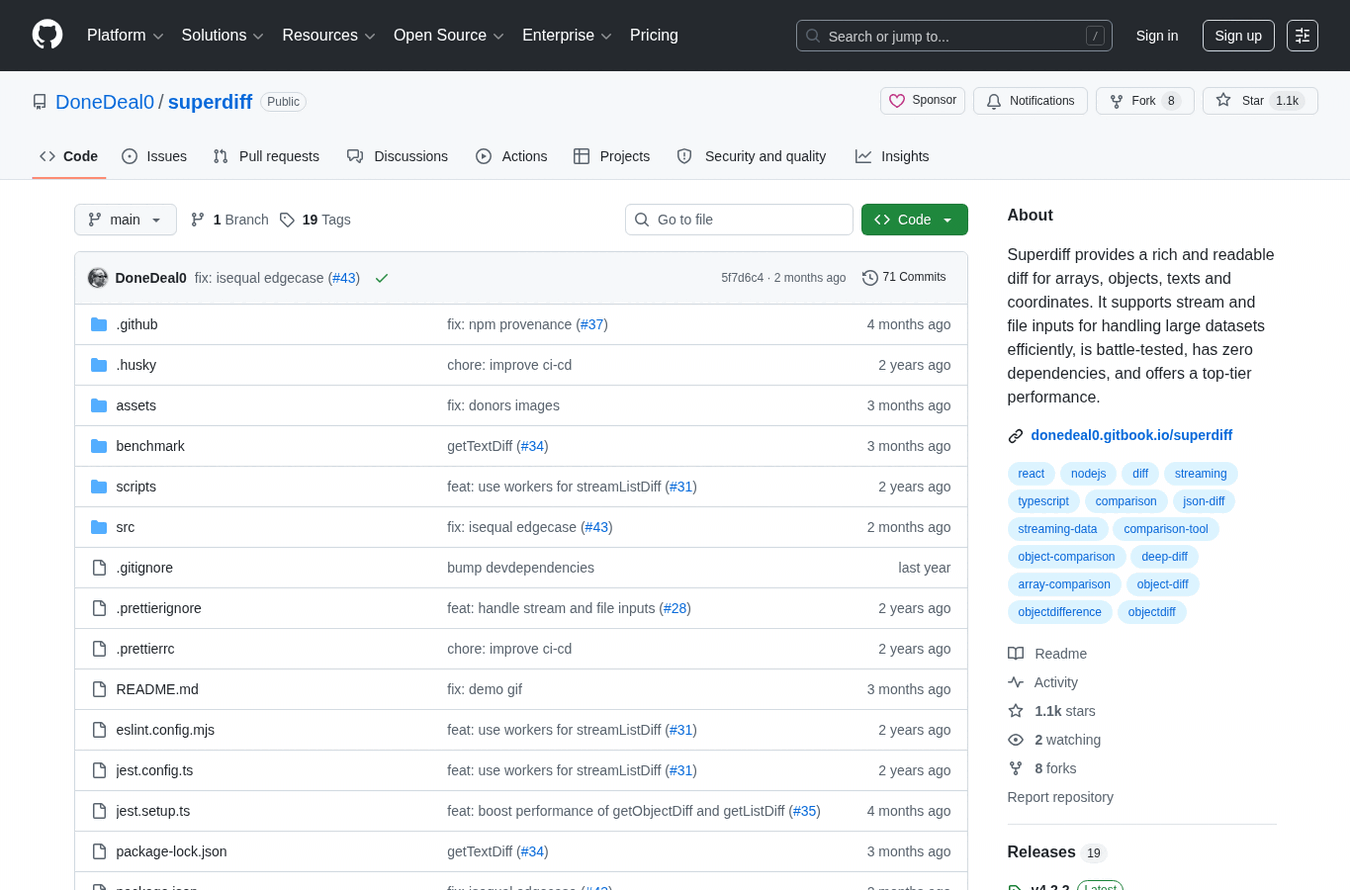Open pull request #37 link
The image size is (1350, 890).
pyautogui.click(x=592, y=325)
